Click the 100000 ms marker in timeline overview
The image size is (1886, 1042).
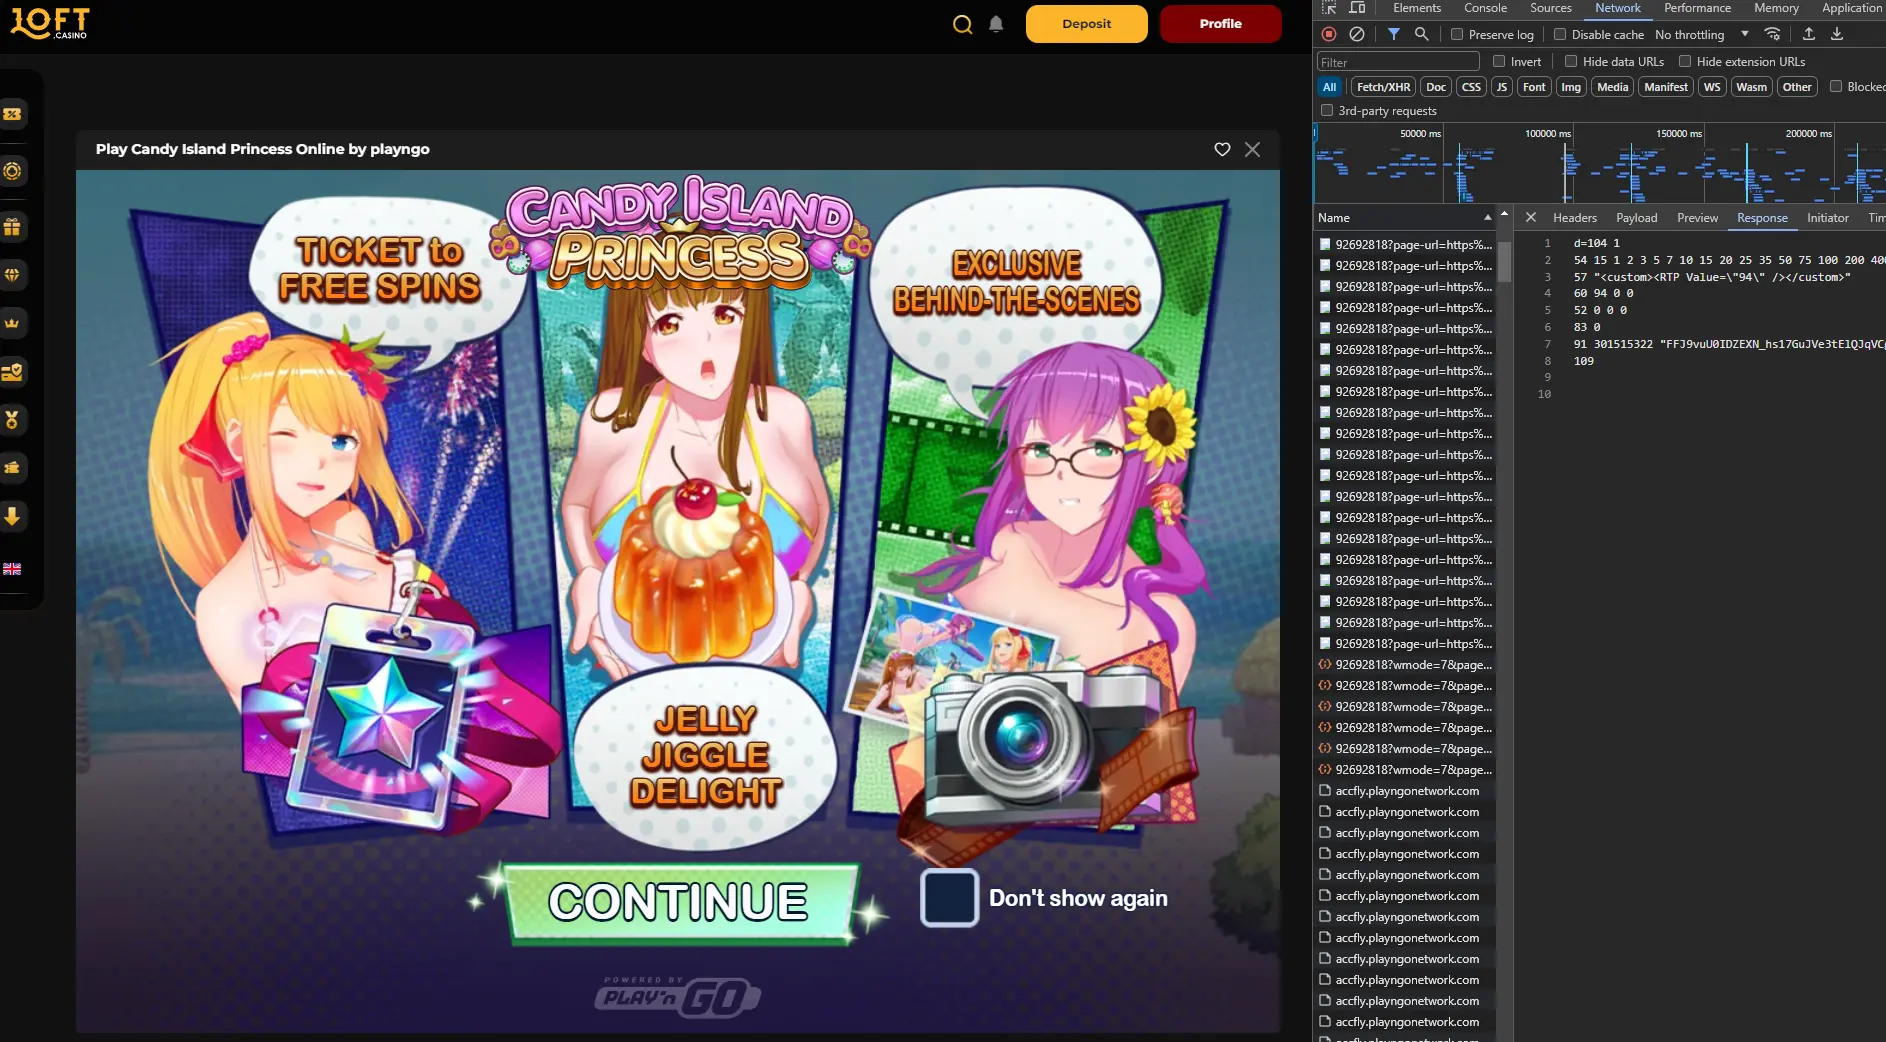[1547, 133]
